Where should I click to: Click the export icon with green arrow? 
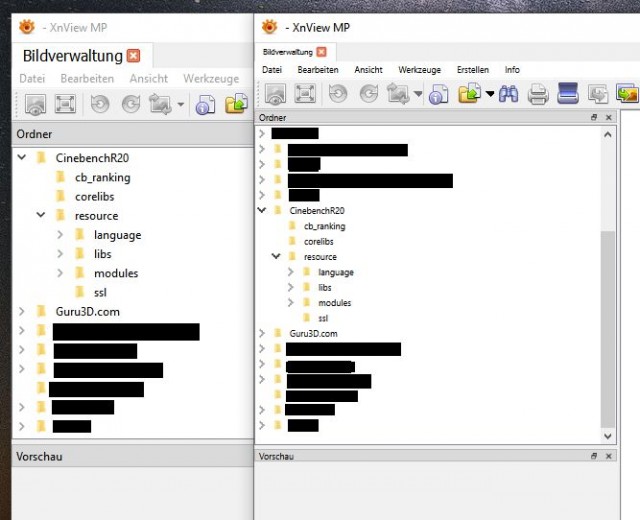click(628, 93)
